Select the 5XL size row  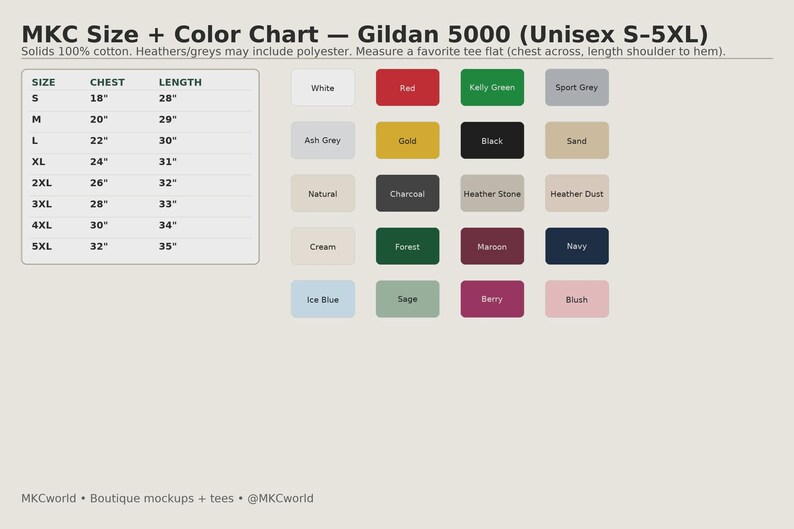[x=140, y=247]
